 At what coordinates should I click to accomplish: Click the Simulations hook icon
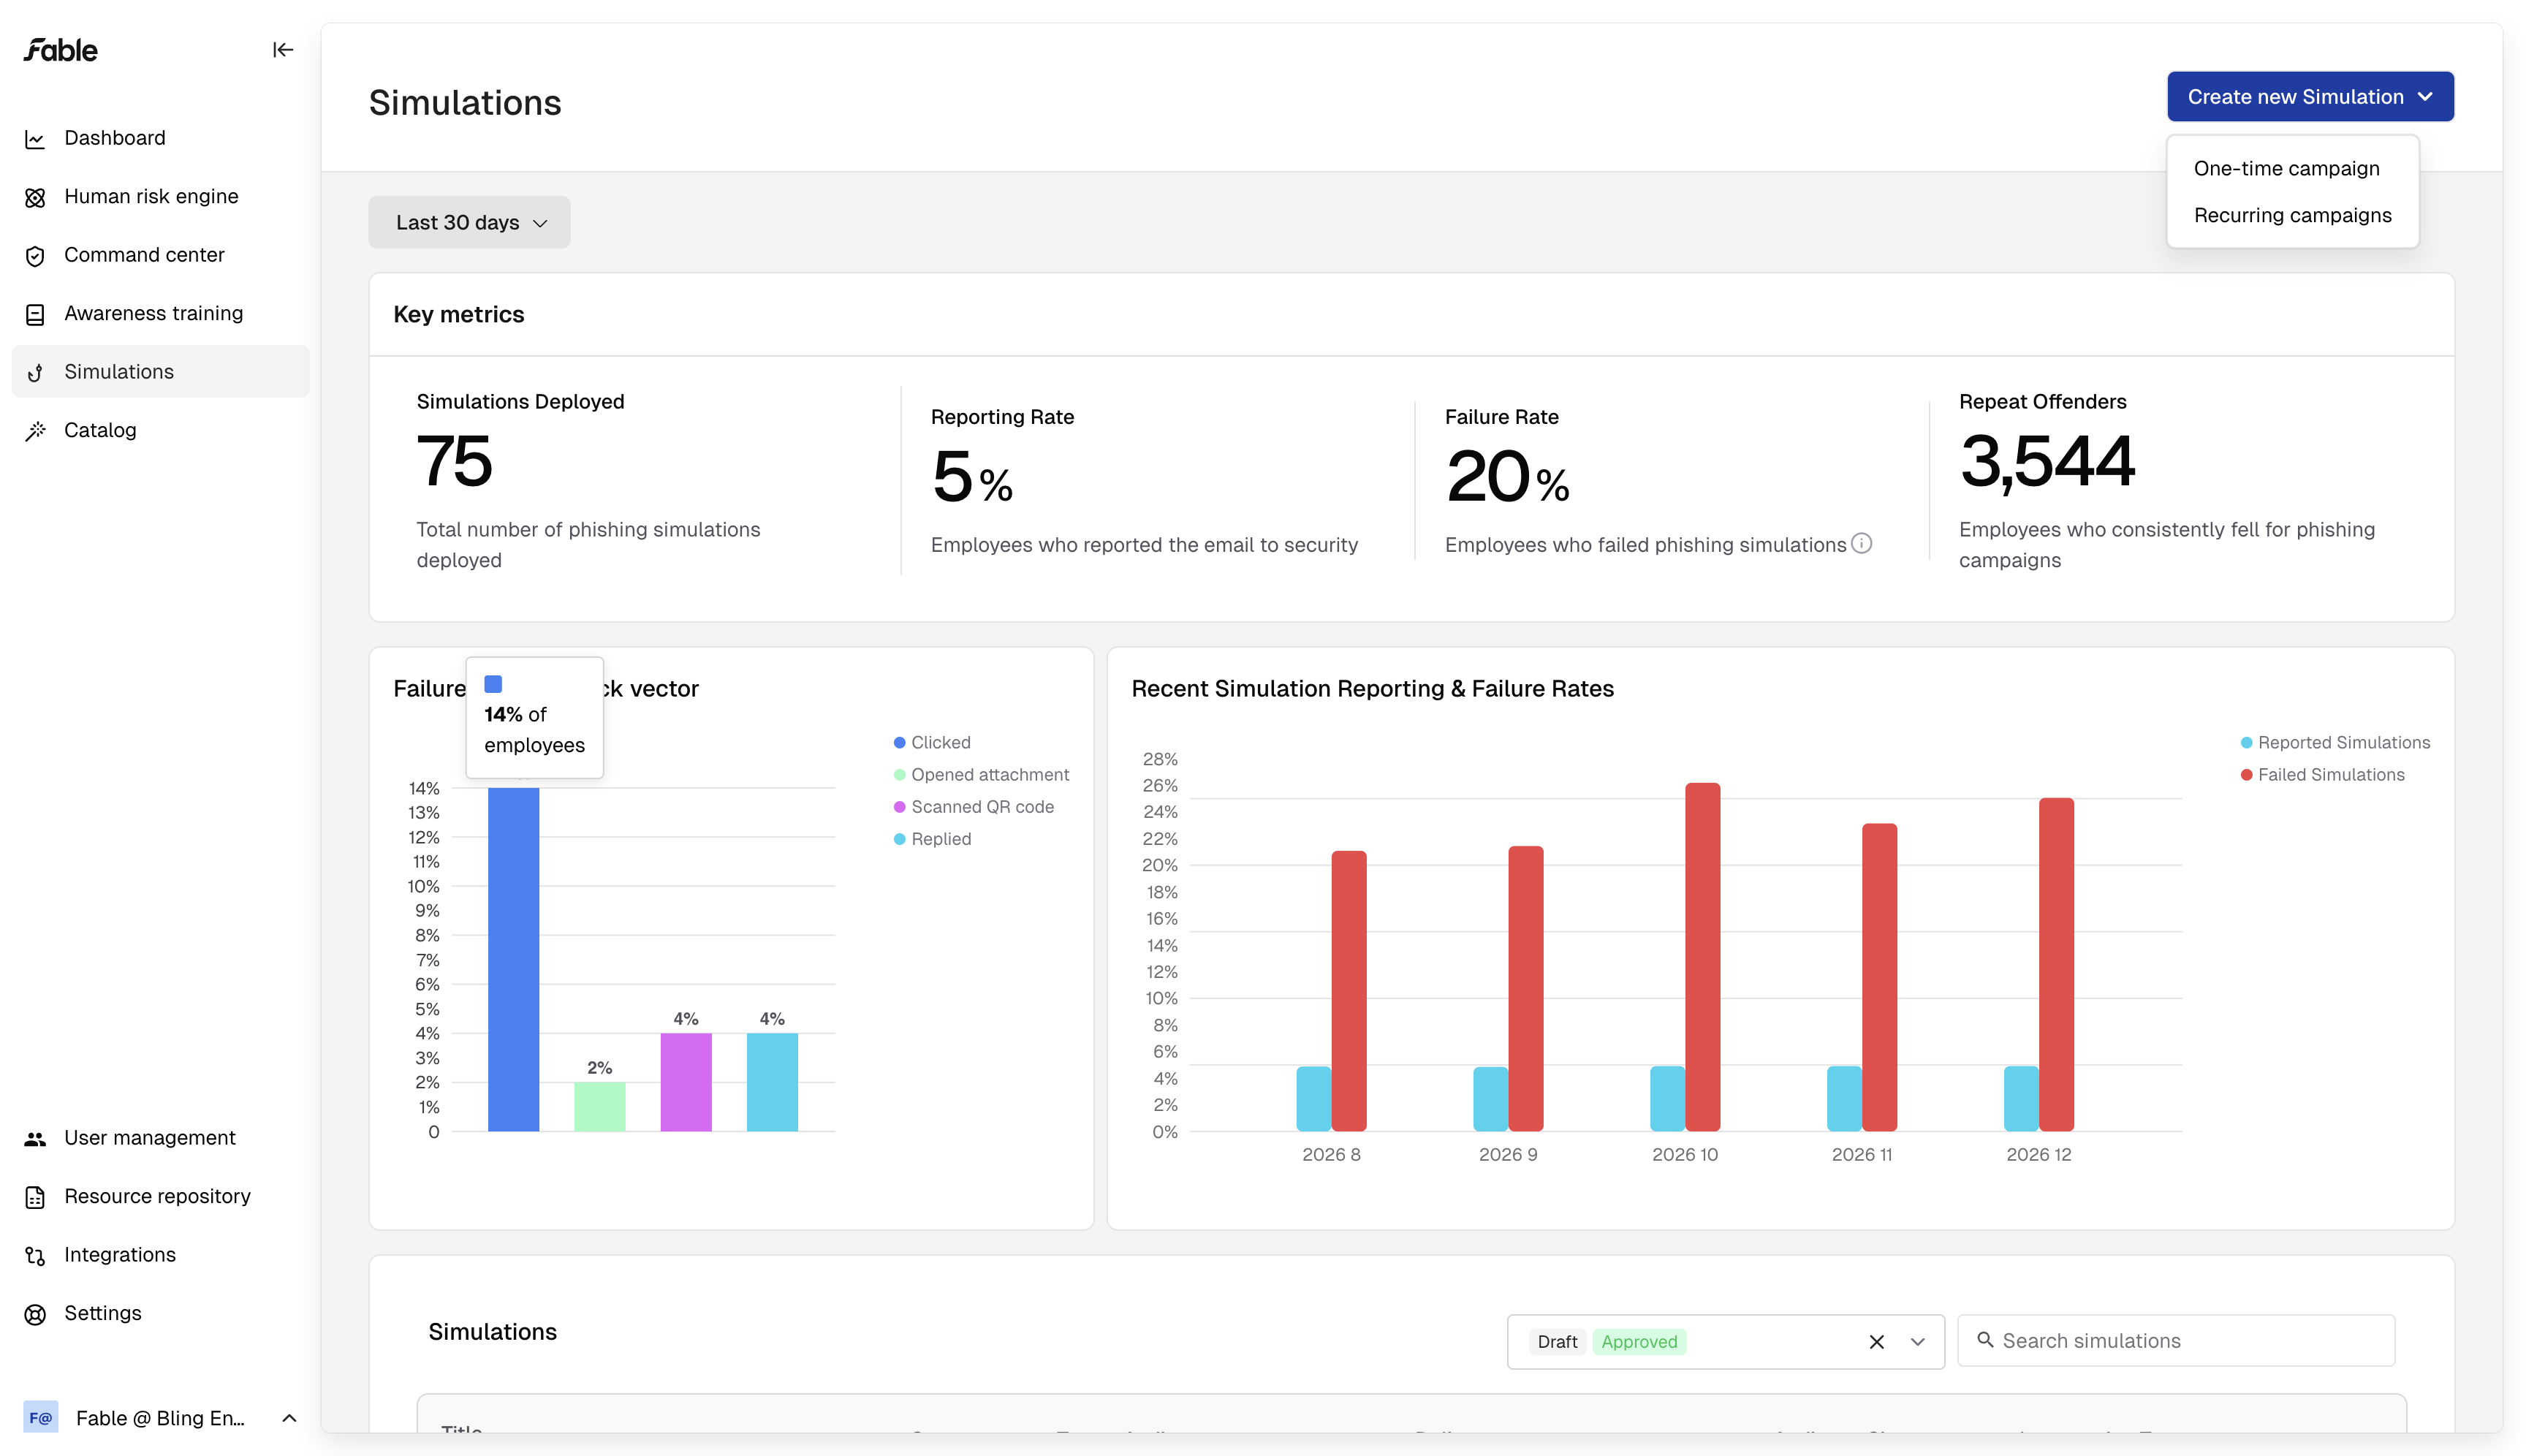(35, 373)
